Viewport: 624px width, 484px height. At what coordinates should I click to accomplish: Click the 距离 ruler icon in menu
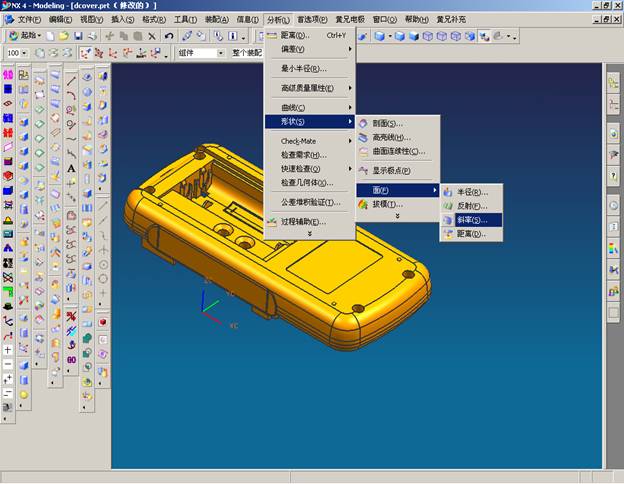(x=272, y=35)
